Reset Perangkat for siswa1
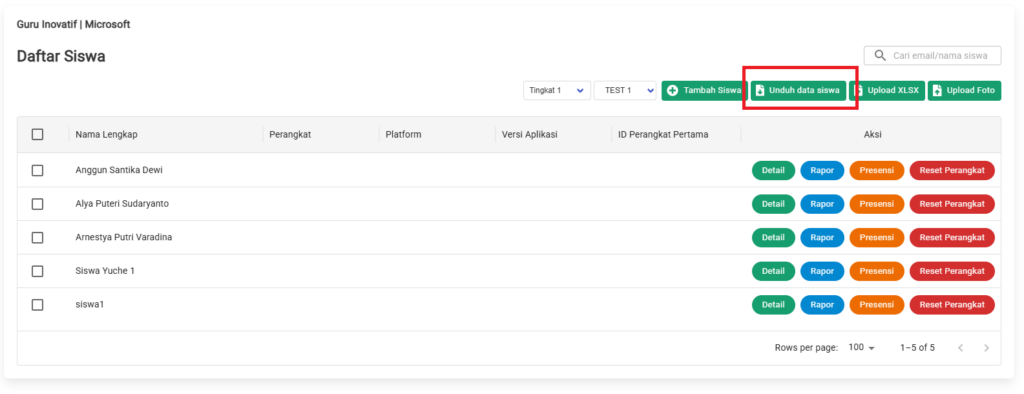Image resolution: width=1024 pixels, height=394 pixels. coord(952,304)
